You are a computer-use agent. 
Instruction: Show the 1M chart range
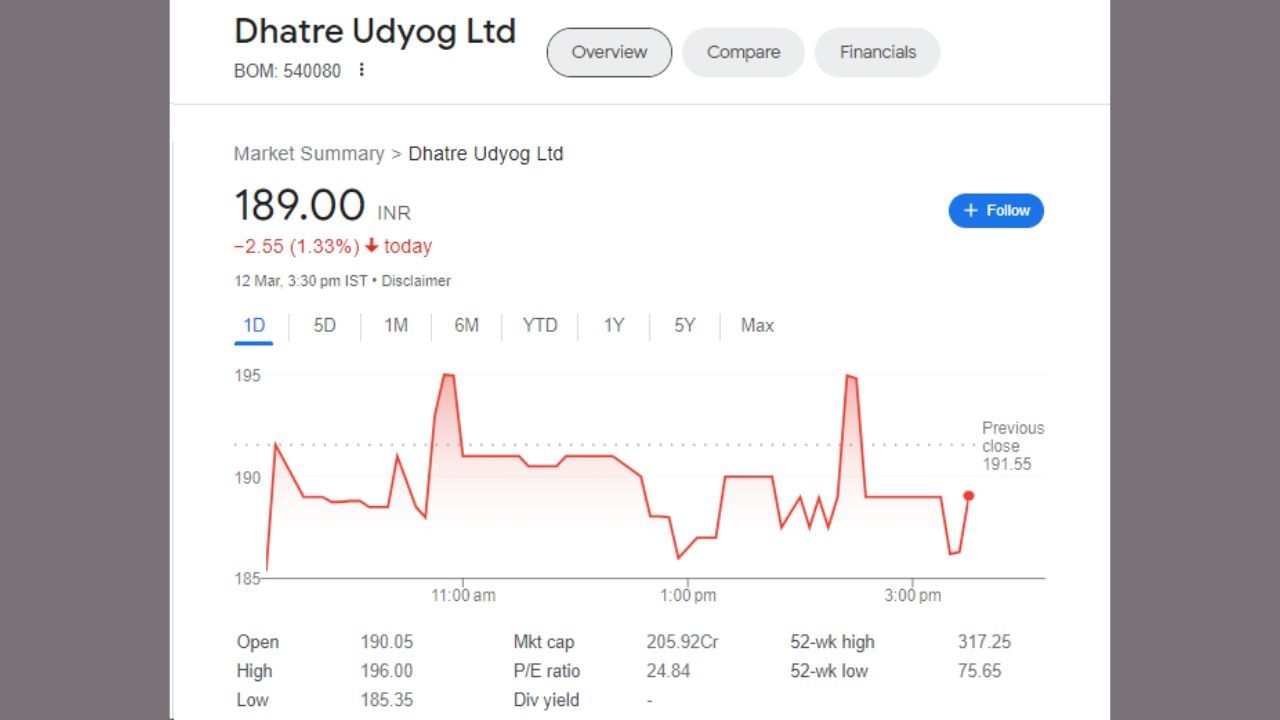click(396, 325)
